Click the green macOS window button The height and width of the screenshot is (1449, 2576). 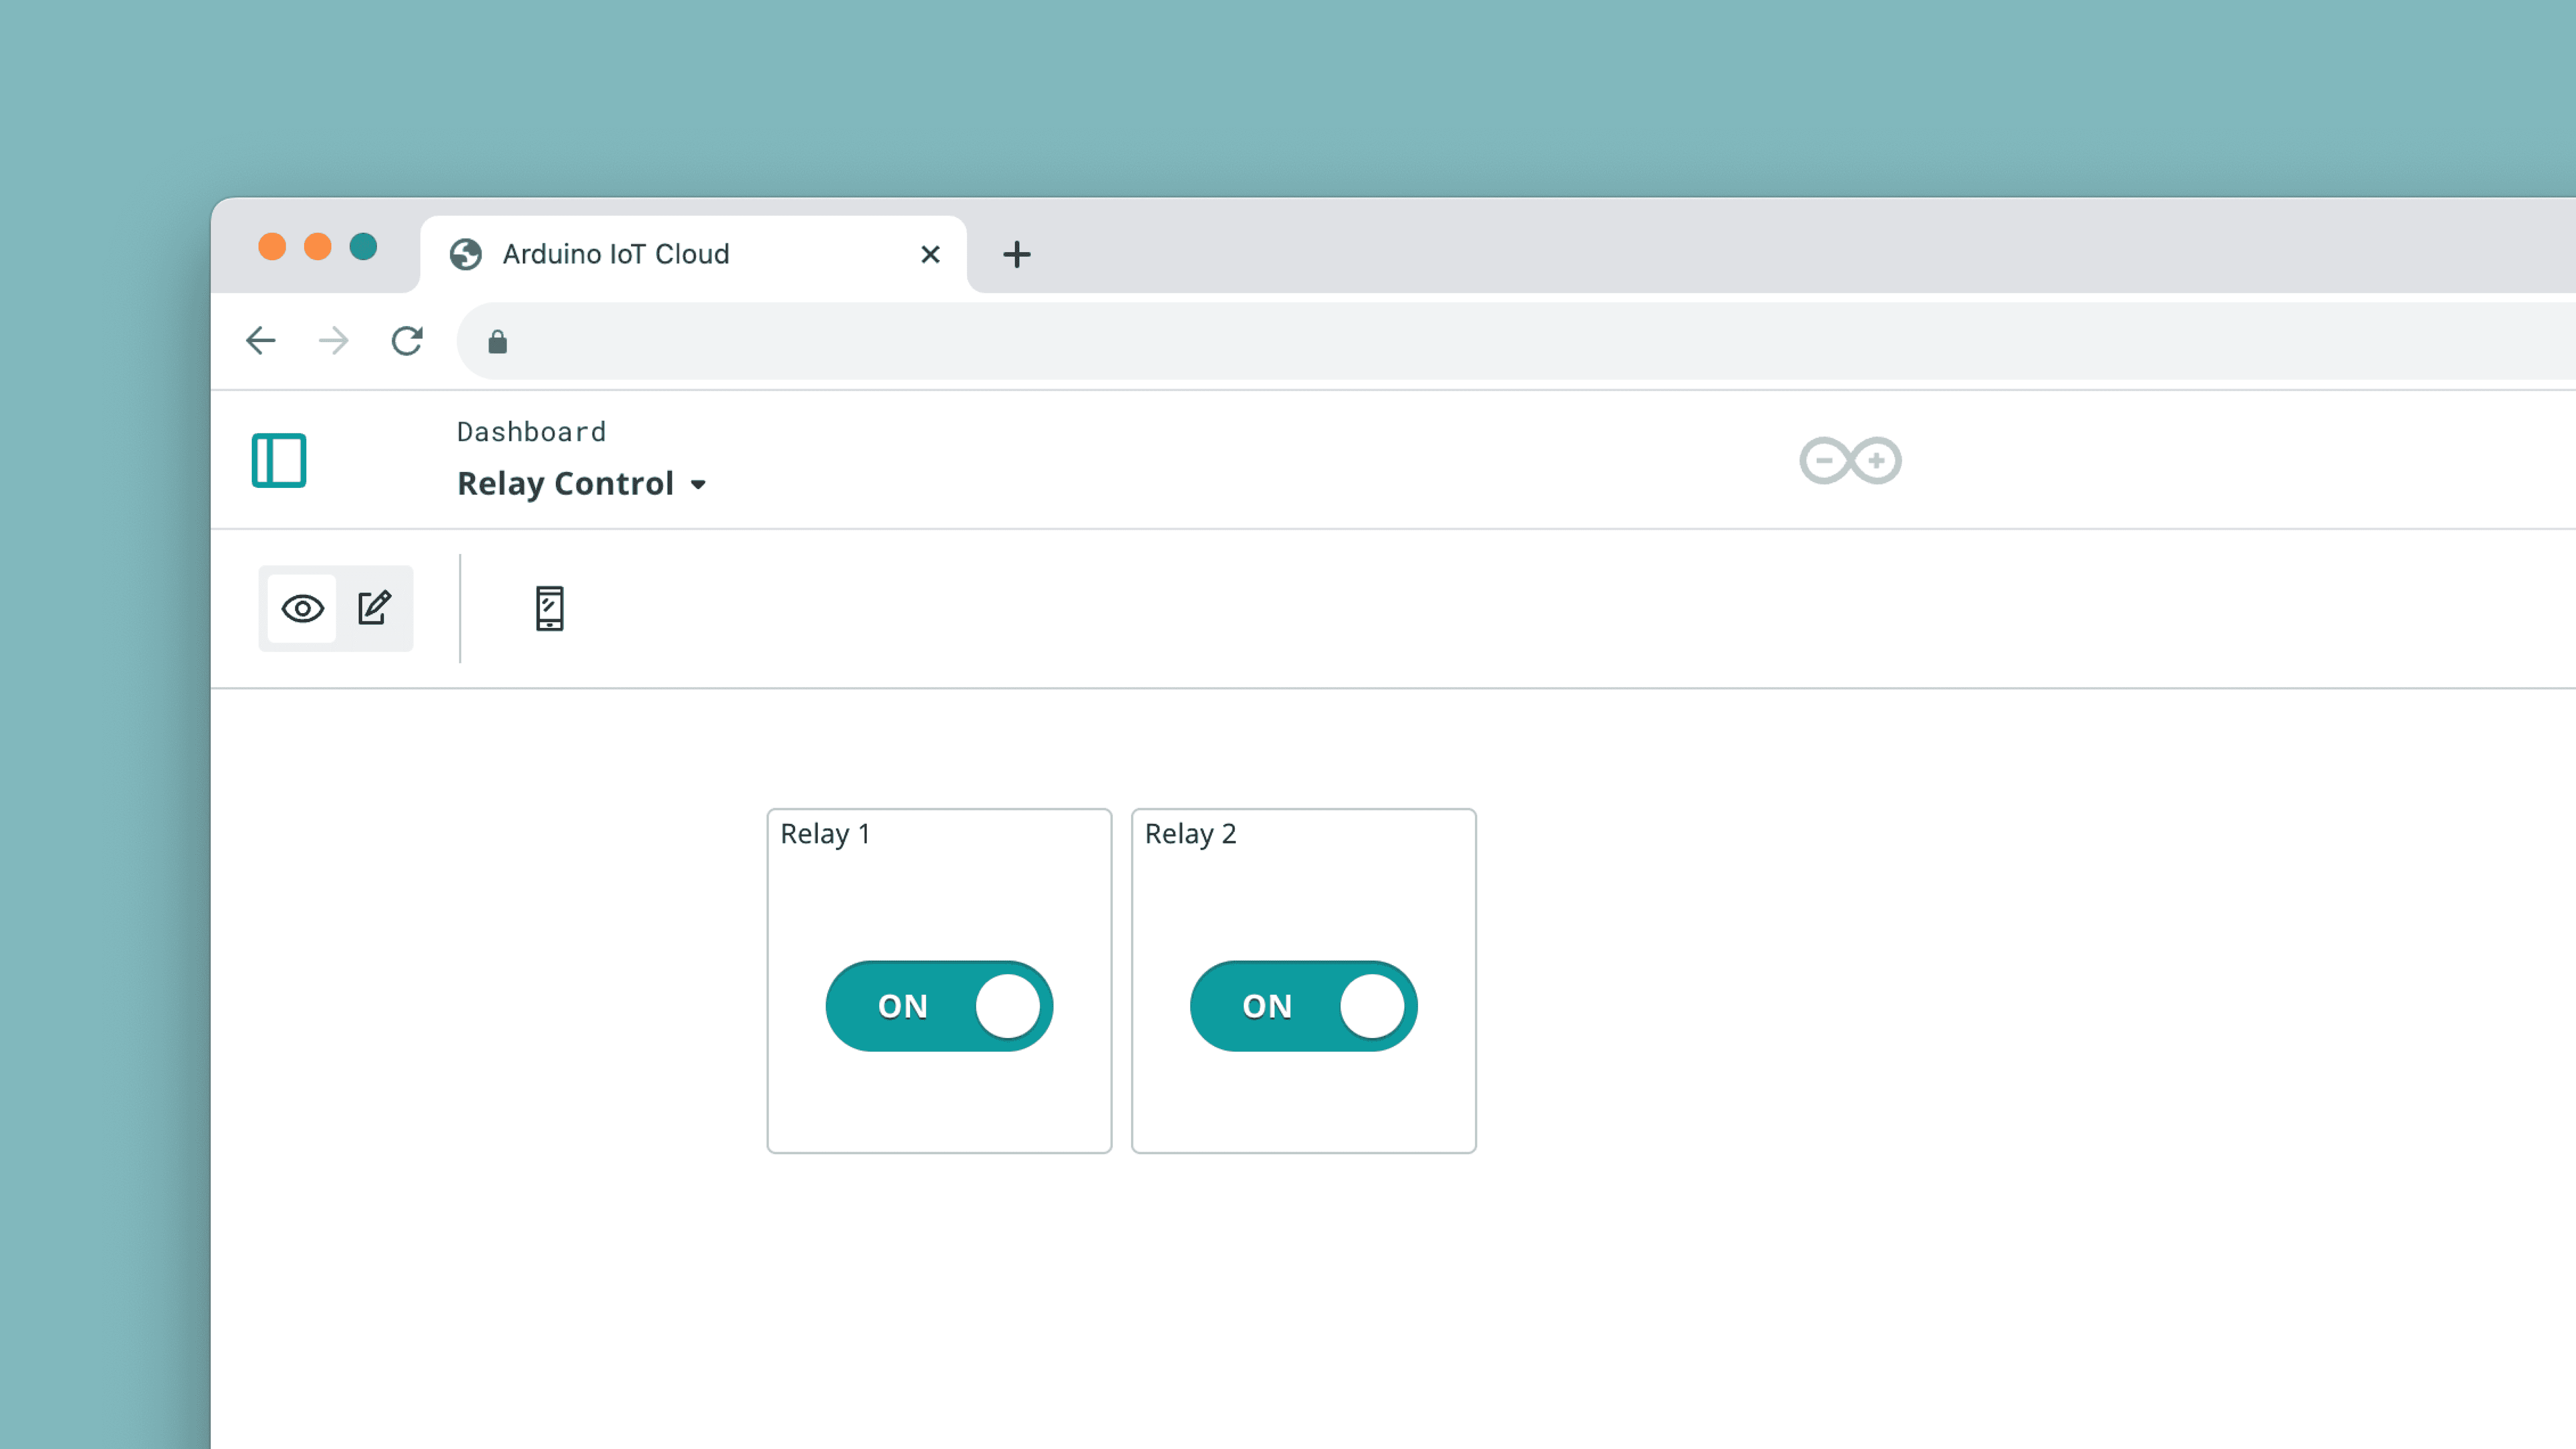coord(363,246)
